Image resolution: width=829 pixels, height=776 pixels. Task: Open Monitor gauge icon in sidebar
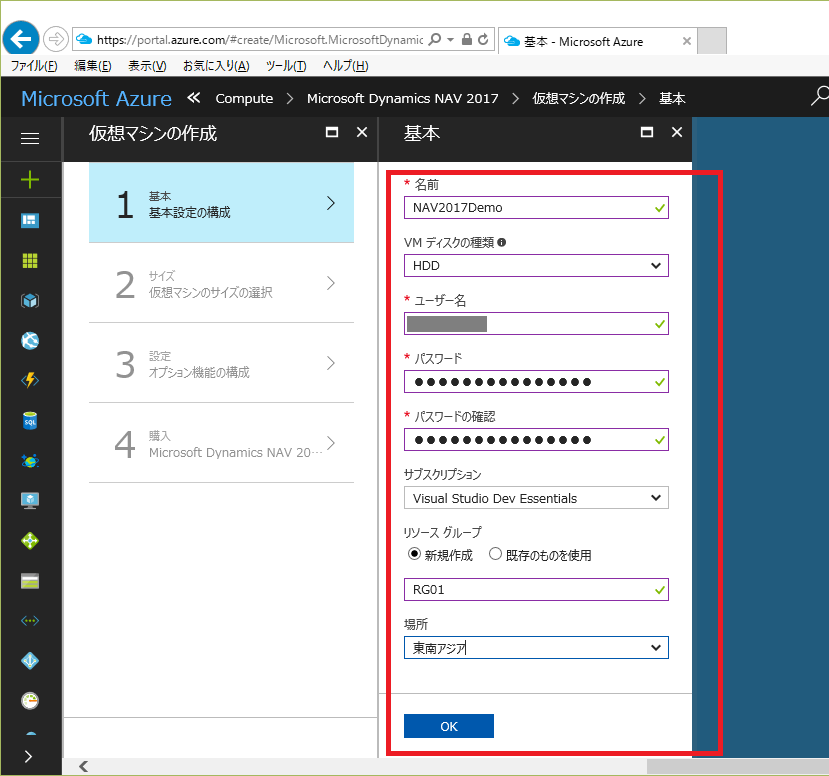(30, 701)
